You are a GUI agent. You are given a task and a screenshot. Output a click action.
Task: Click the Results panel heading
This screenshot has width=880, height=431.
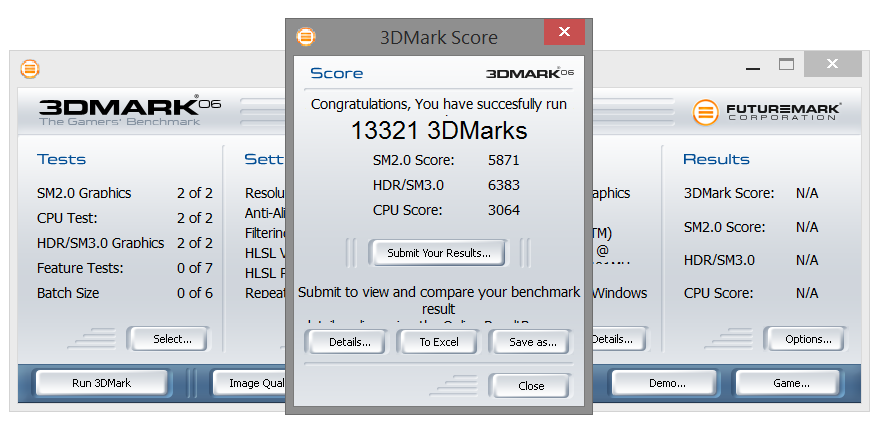click(x=716, y=159)
